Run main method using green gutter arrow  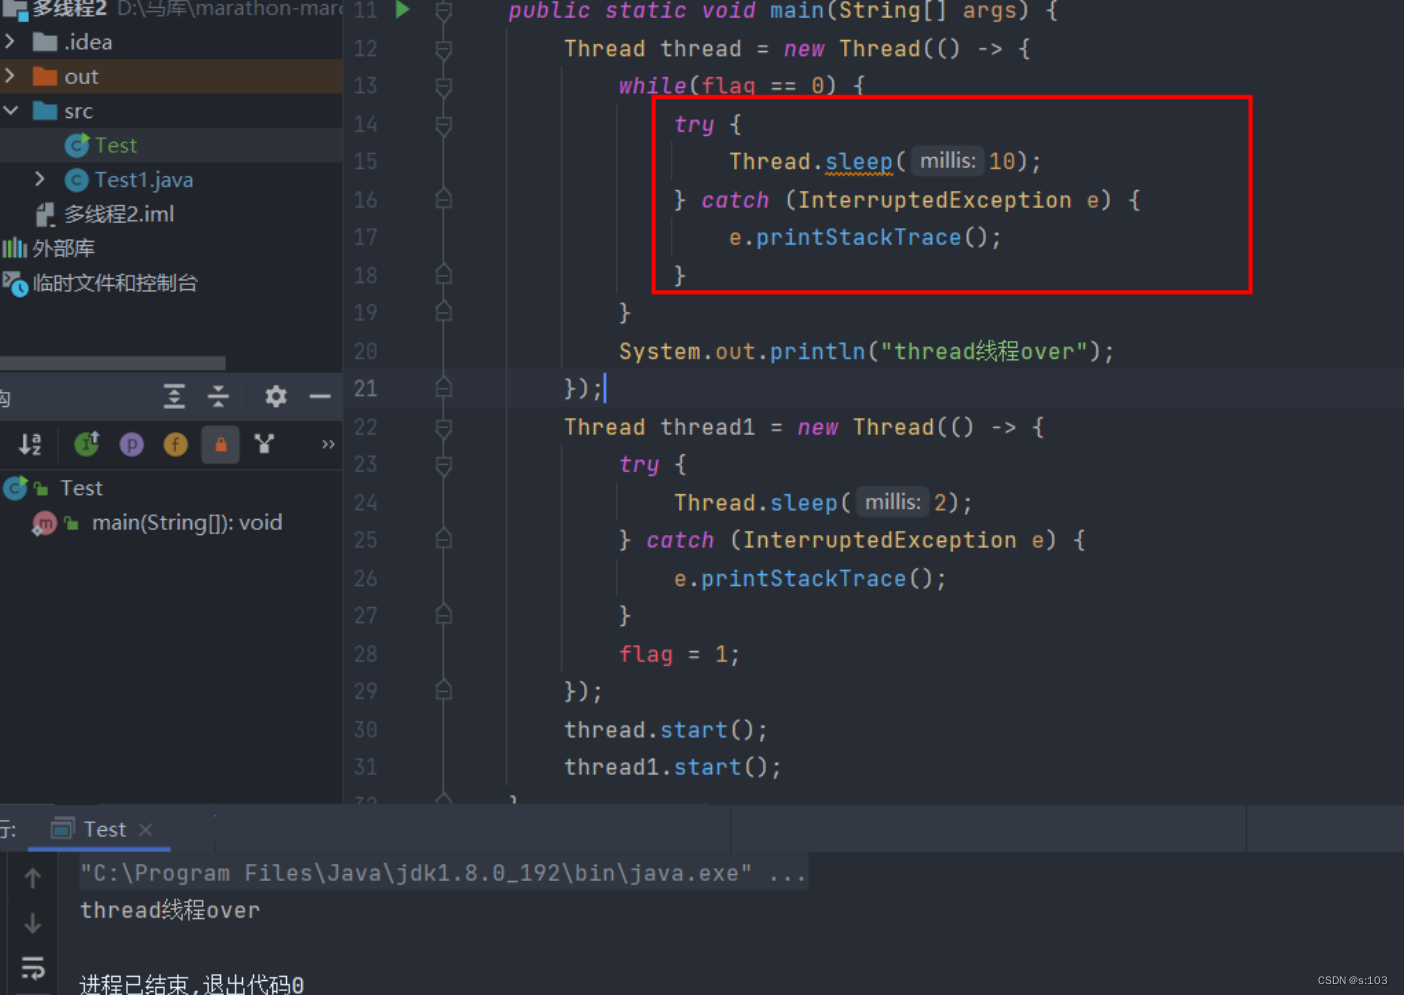tap(402, 10)
